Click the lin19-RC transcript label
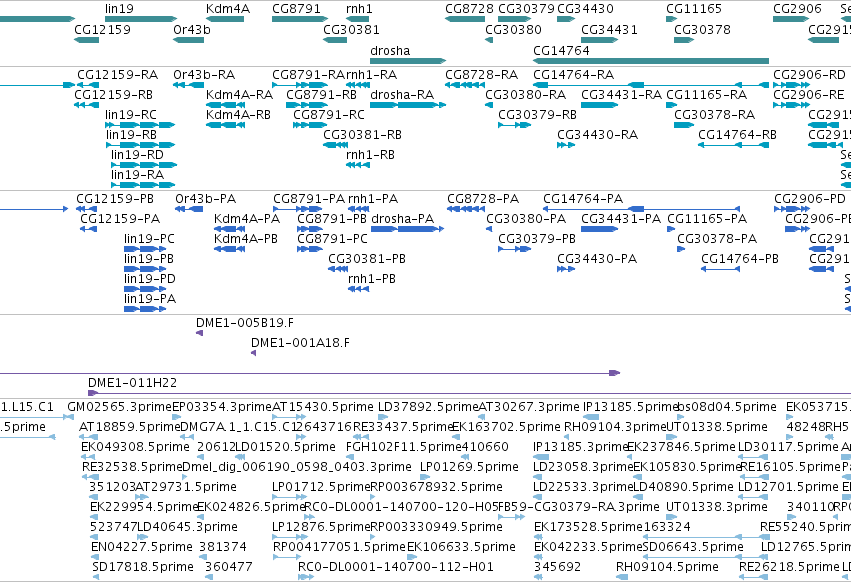 131,115
